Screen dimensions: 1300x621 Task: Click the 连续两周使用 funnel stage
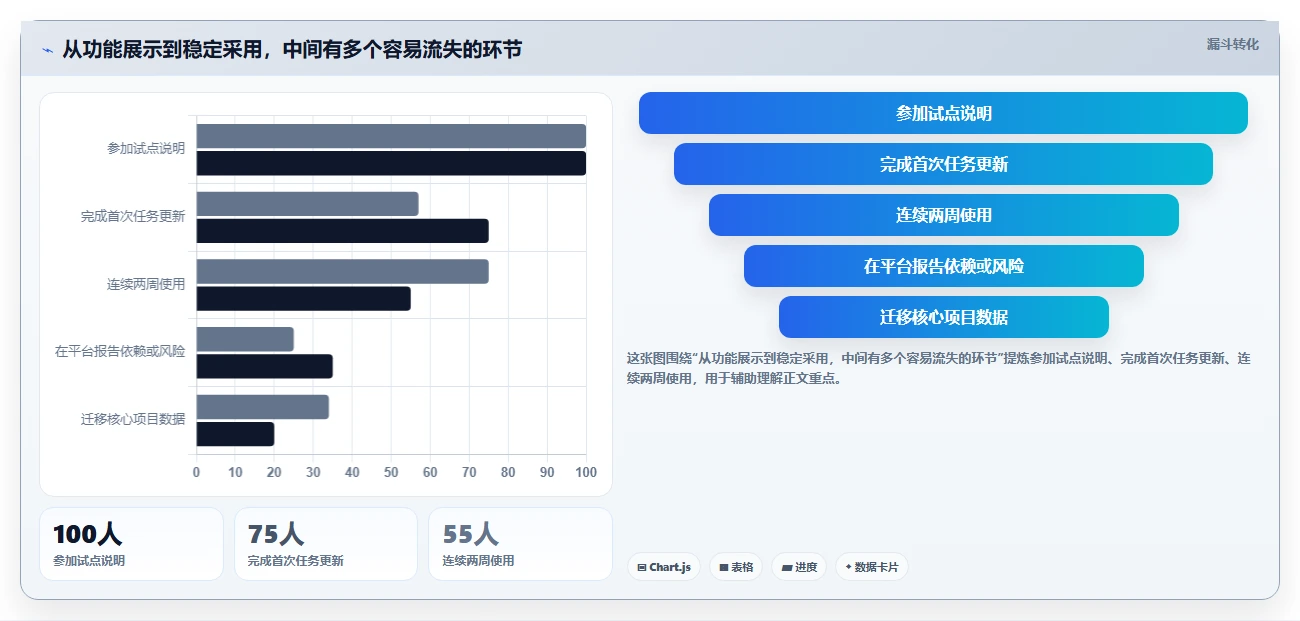tap(943, 215)
